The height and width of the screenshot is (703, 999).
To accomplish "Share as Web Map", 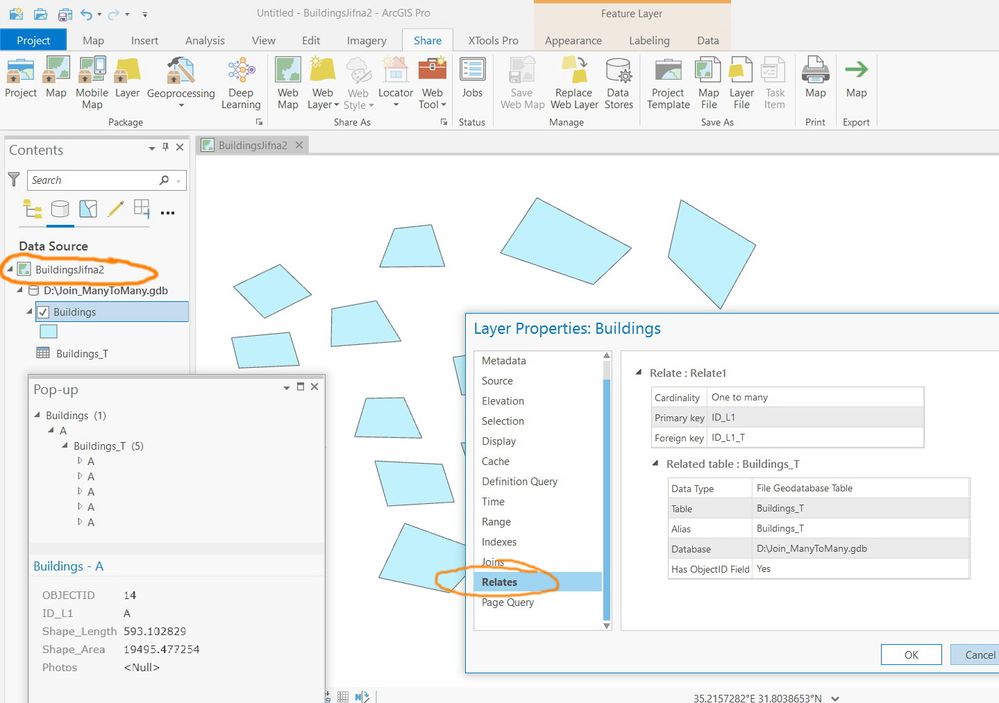I will click(288, 83).
